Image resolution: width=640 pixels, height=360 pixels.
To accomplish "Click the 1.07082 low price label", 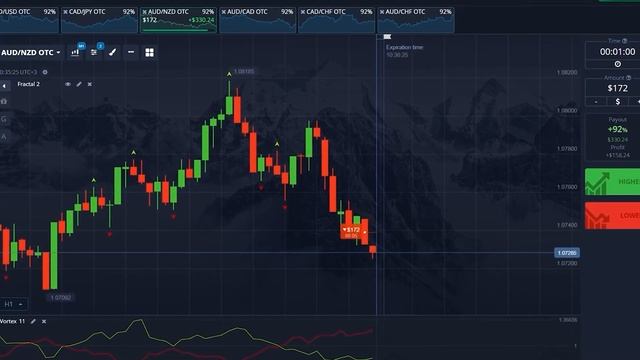I will (x=61, y=298).
